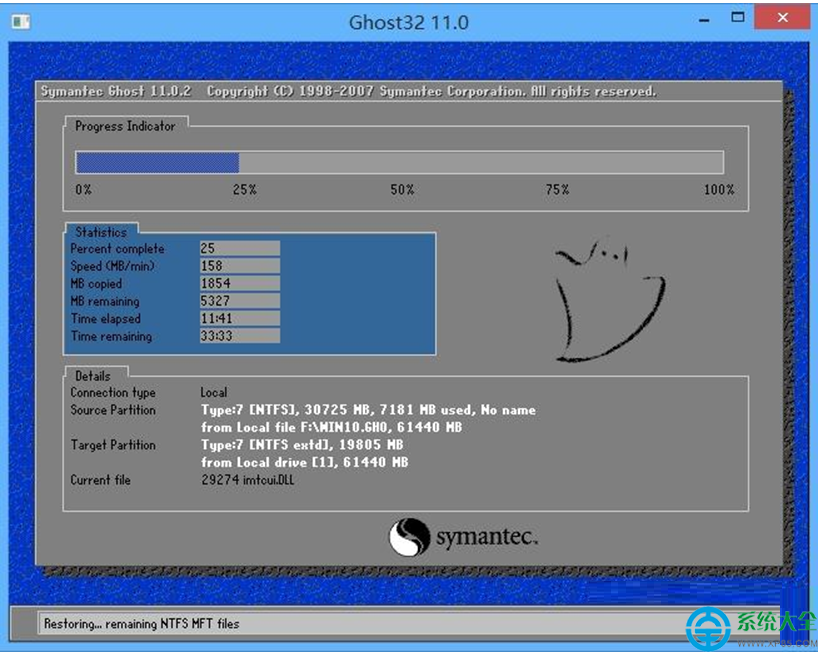The height and width of the screenshot is (654, 820).
Task: Click the 'Time remaining' label
Action: click(x=111, y=336)
